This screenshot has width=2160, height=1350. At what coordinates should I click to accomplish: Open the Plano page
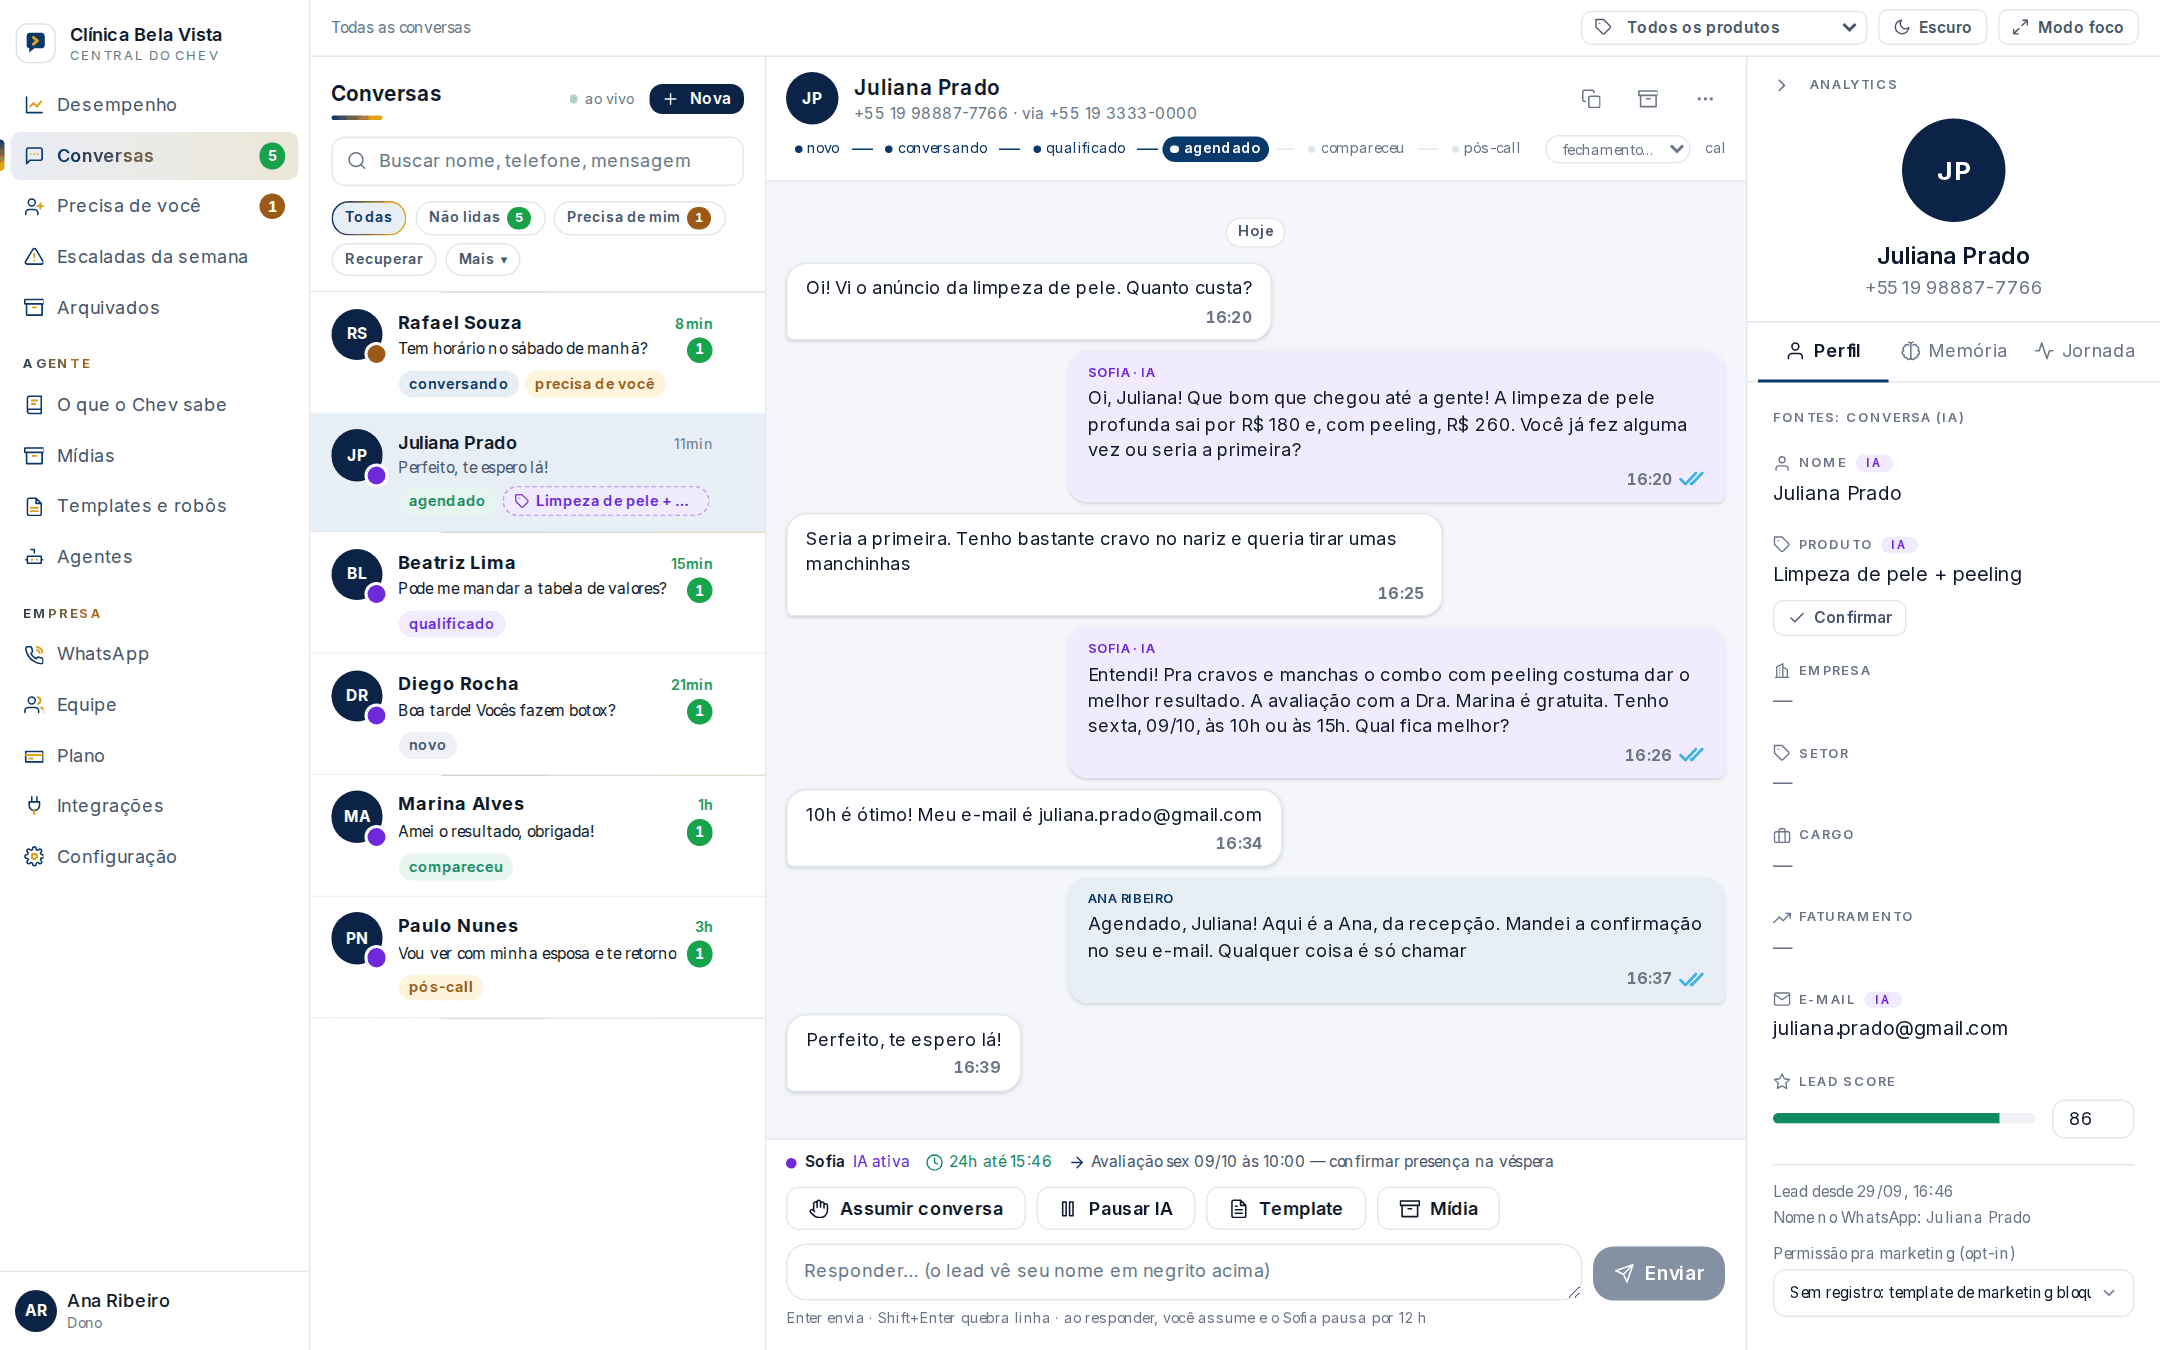[x=155, y=756]
